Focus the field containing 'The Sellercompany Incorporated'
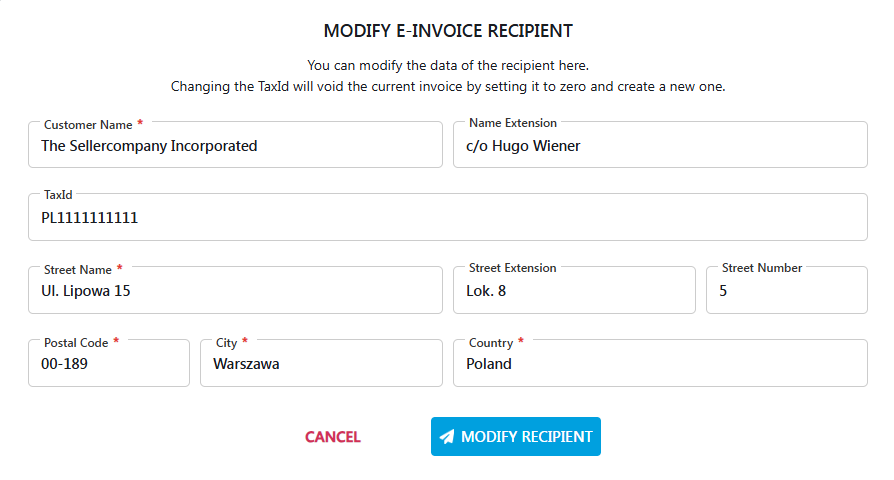This screenshot has height=480, width=894. pyautogui.click(x=235, y=146)
